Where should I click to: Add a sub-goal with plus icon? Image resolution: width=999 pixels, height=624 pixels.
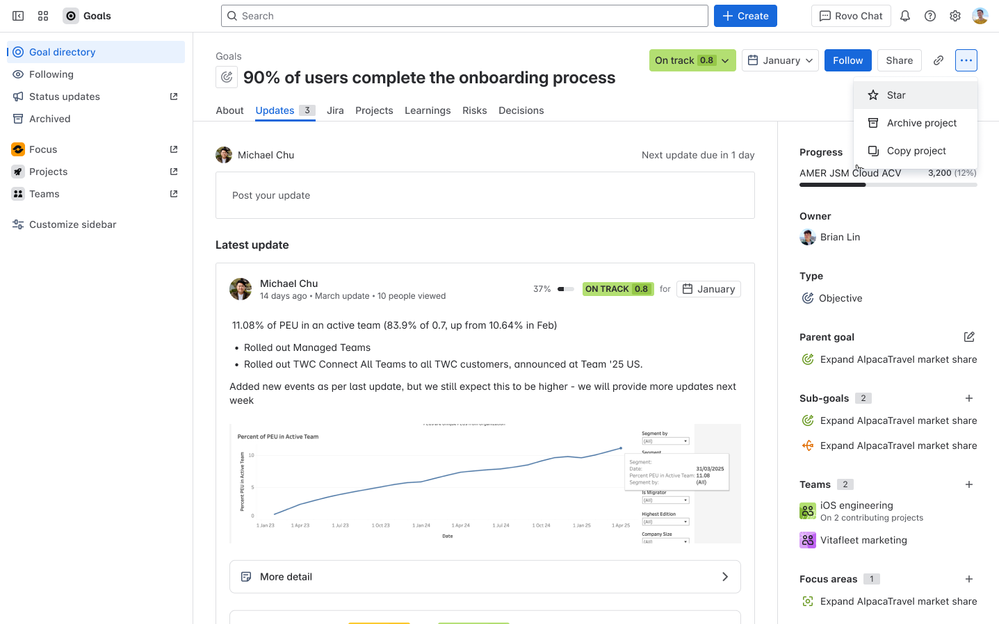pos(968,398)
